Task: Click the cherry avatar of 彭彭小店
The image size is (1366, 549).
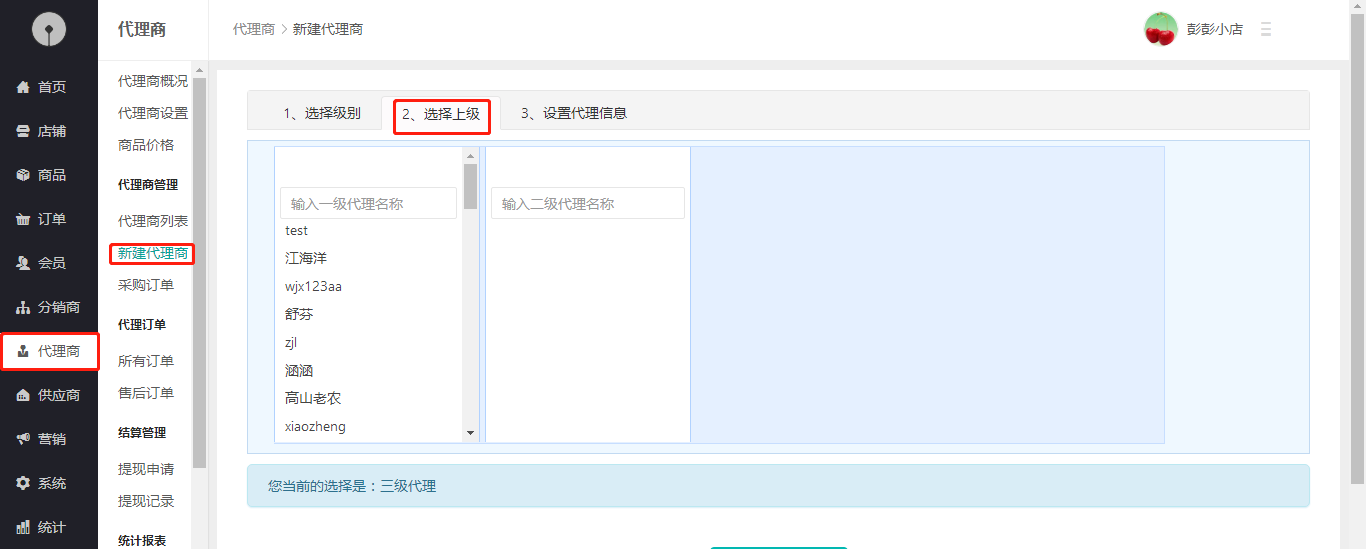Action: [x=1160, y=29]
